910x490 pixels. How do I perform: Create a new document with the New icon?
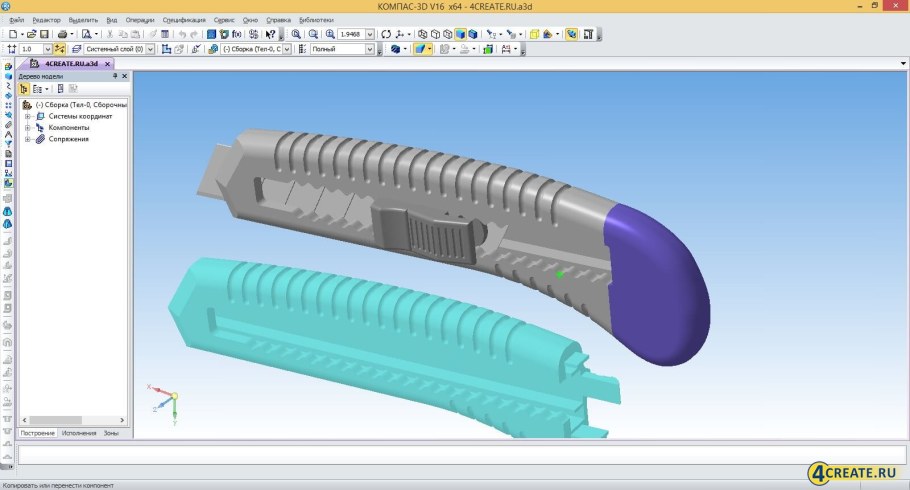13,34
